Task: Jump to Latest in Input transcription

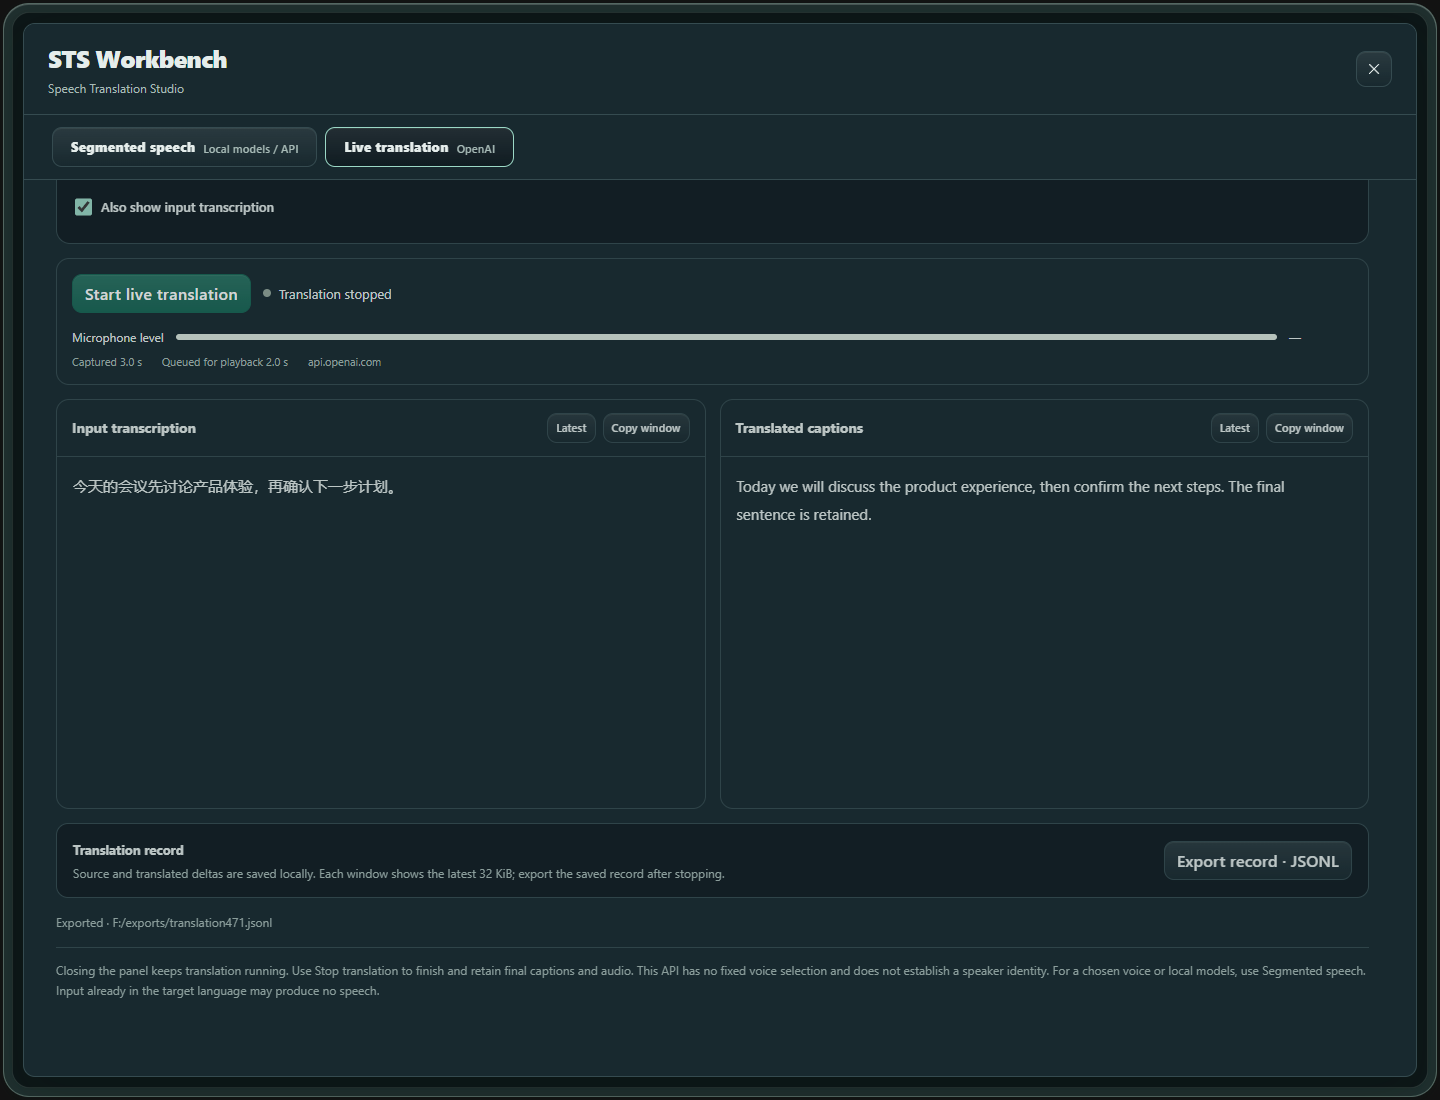Action: [571, 428]
